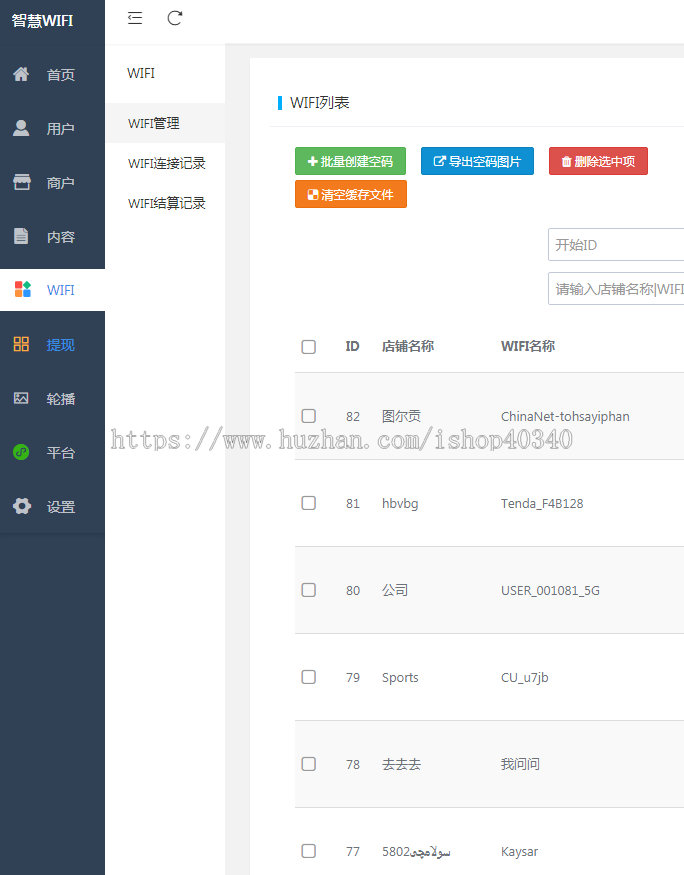Image resolution: width=684 pixels, height=875 pixels.
Task: Click the green 批量创建空码 button
Action: point(350,161)
